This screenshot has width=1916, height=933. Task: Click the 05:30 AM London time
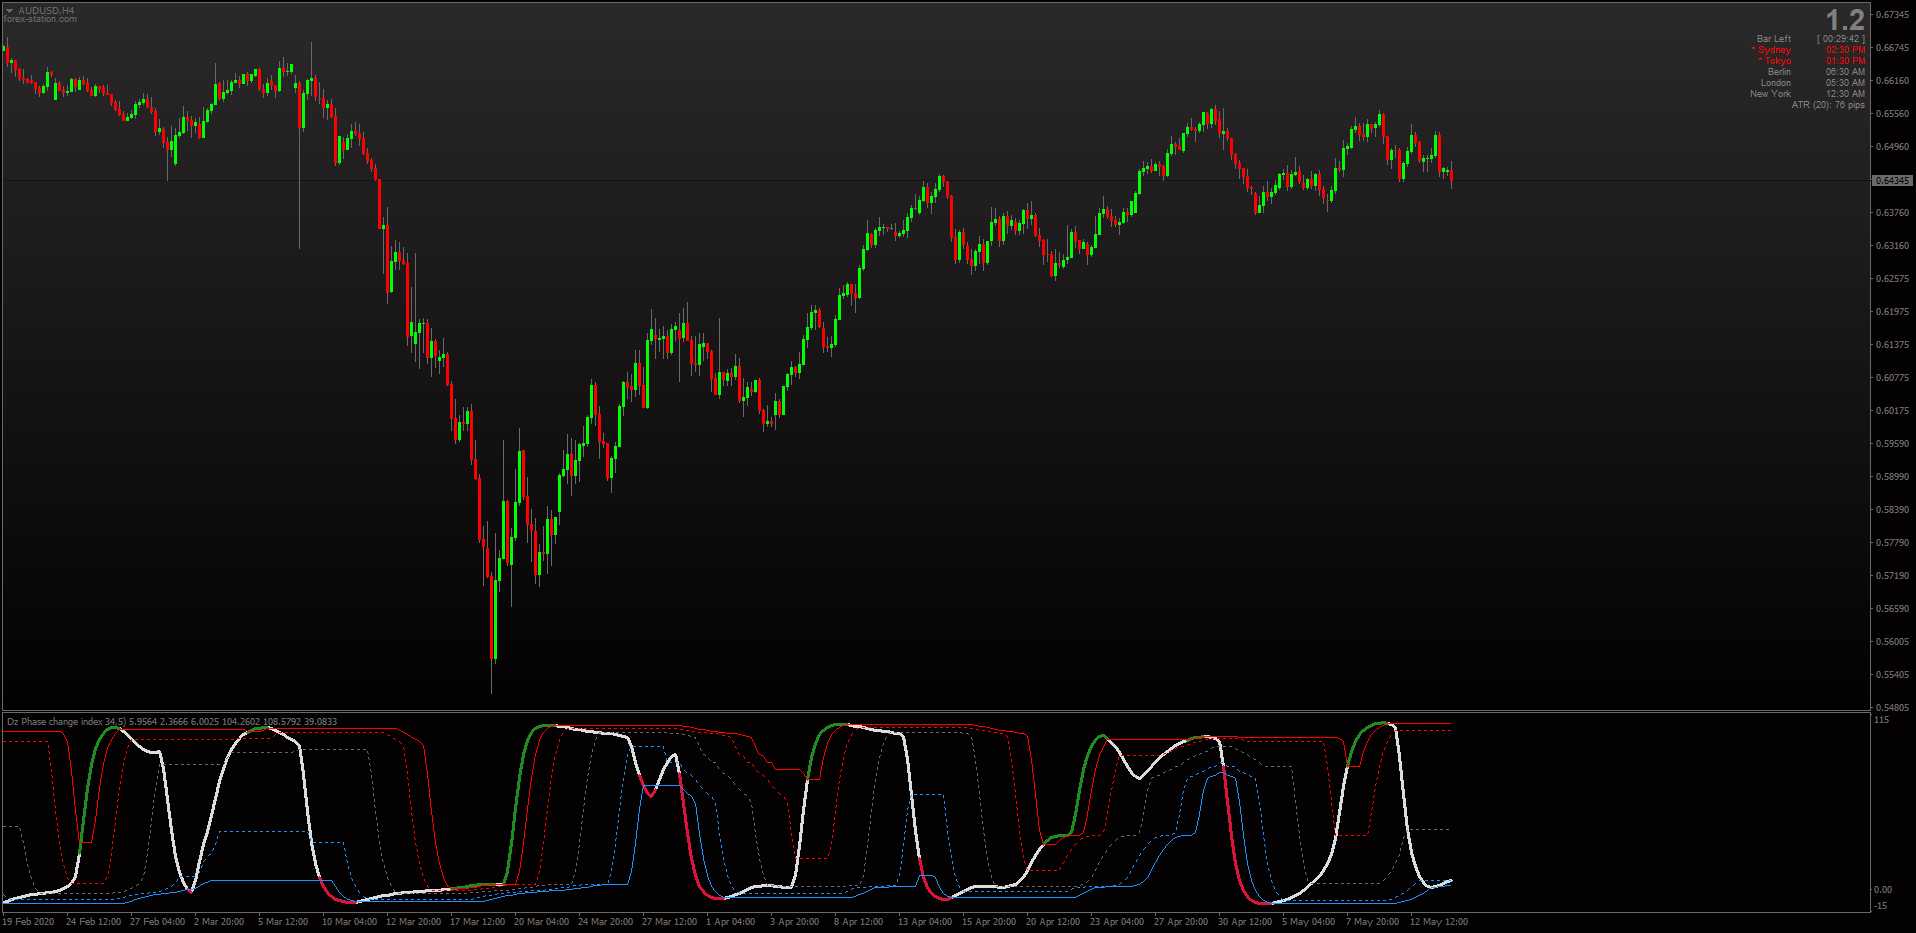[x=1845, y=83]
